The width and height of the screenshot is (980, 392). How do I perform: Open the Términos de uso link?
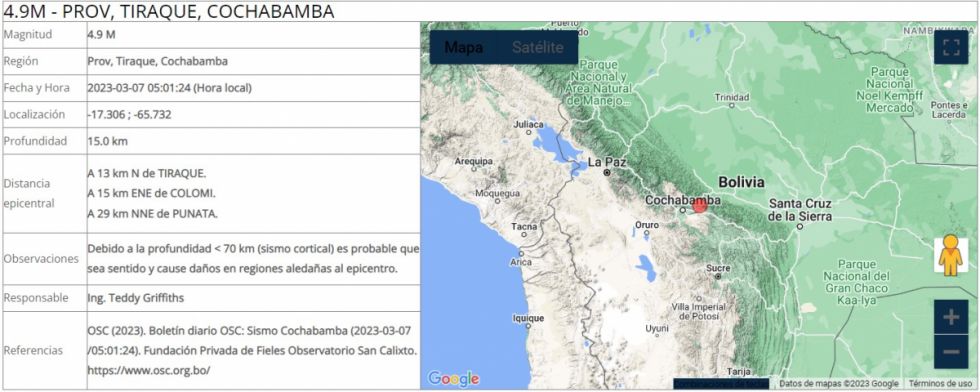click(941, 383)
